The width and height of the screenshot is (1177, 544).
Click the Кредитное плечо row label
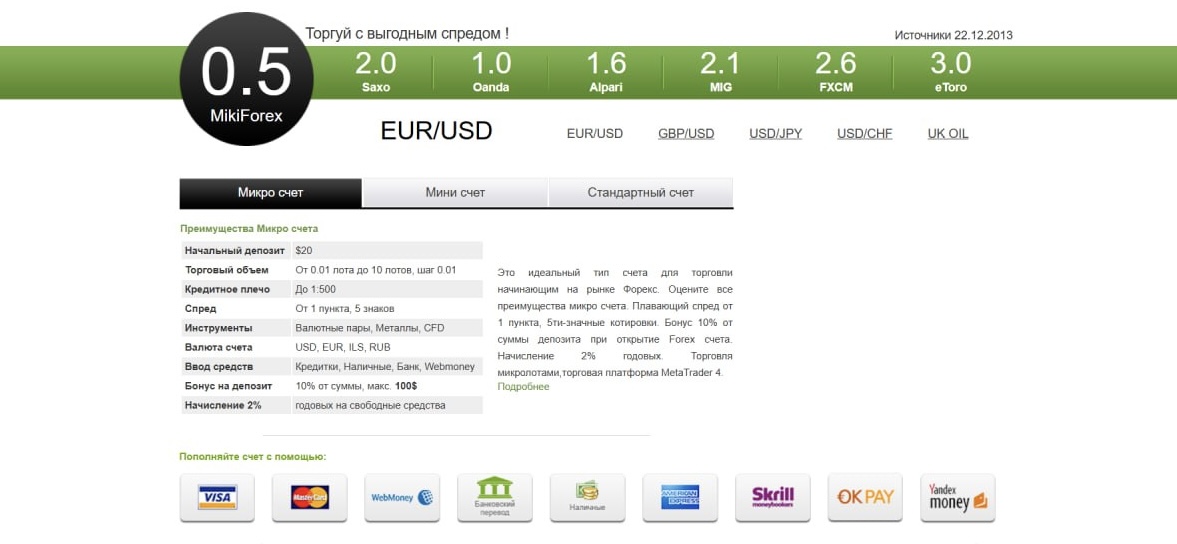227,289
